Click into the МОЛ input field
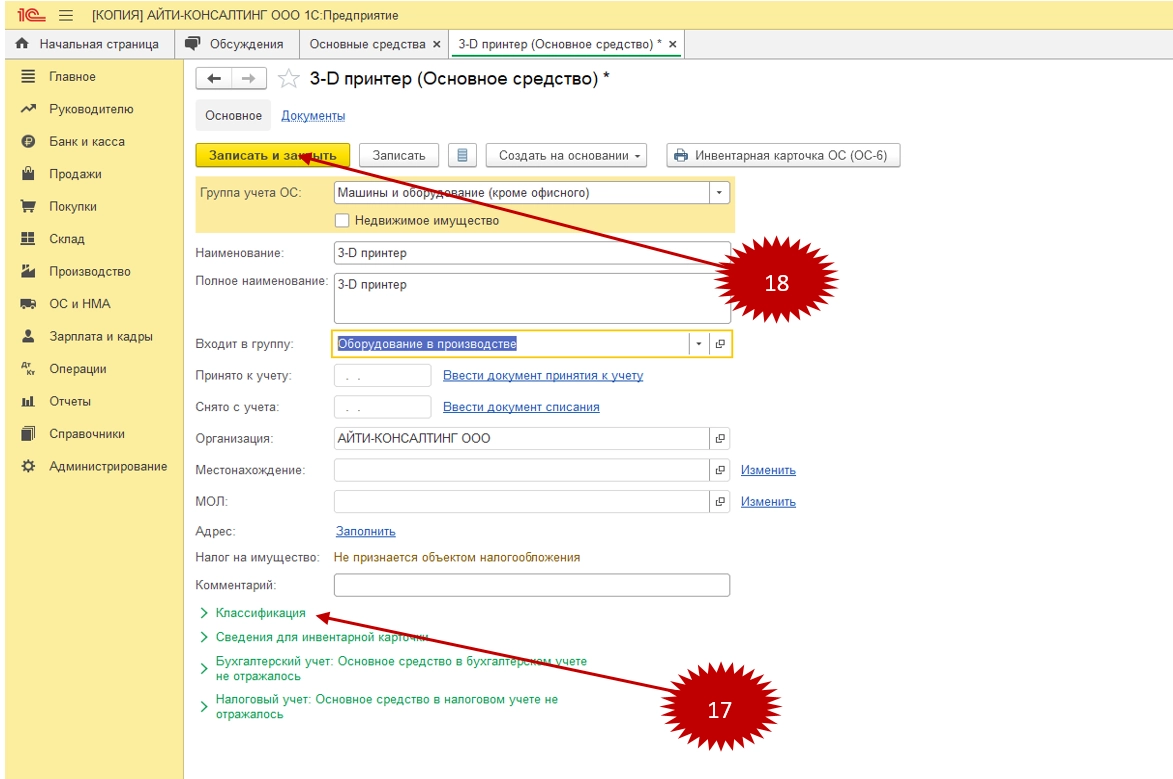The image size is (1173, 779). click(521, 501)
